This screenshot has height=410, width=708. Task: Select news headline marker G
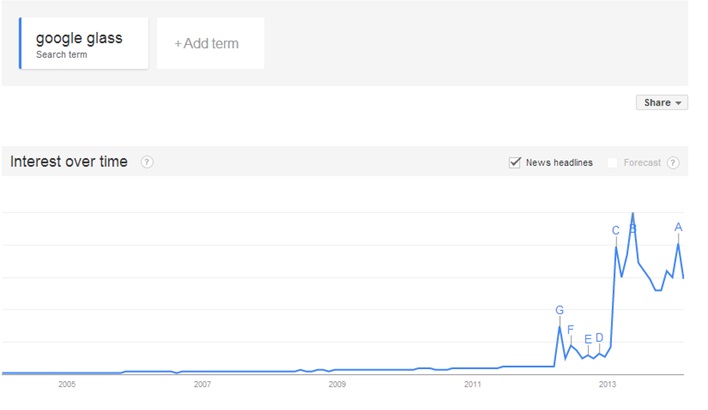click(x=559, y=310)
